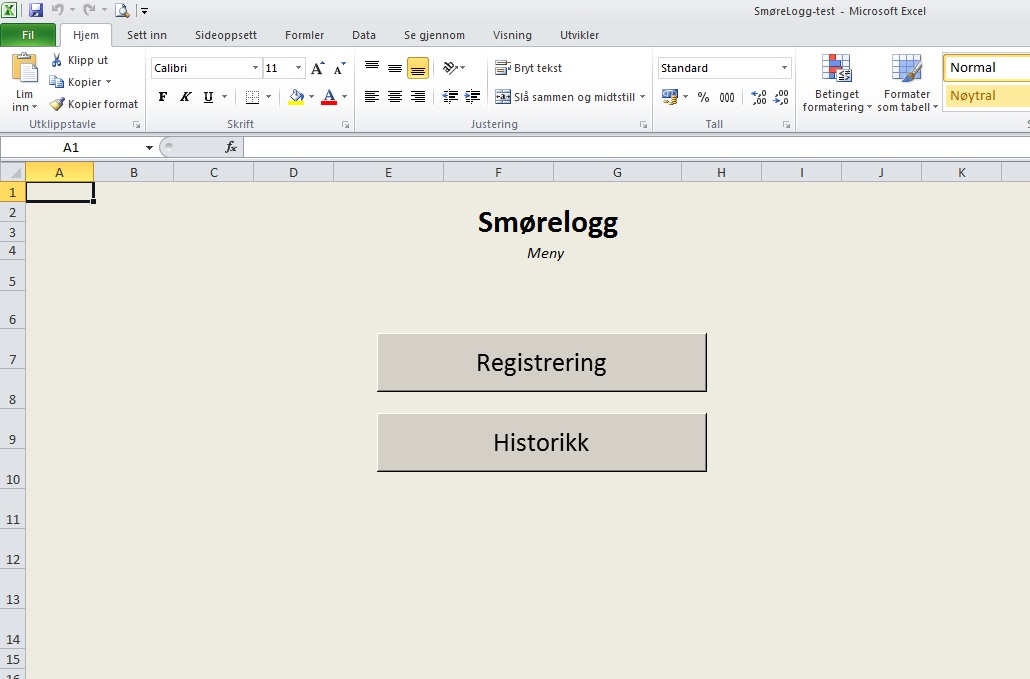1030x679 pixels.
Task: Open Tall number dialog launcher
Action: click(x=786, y=125)
